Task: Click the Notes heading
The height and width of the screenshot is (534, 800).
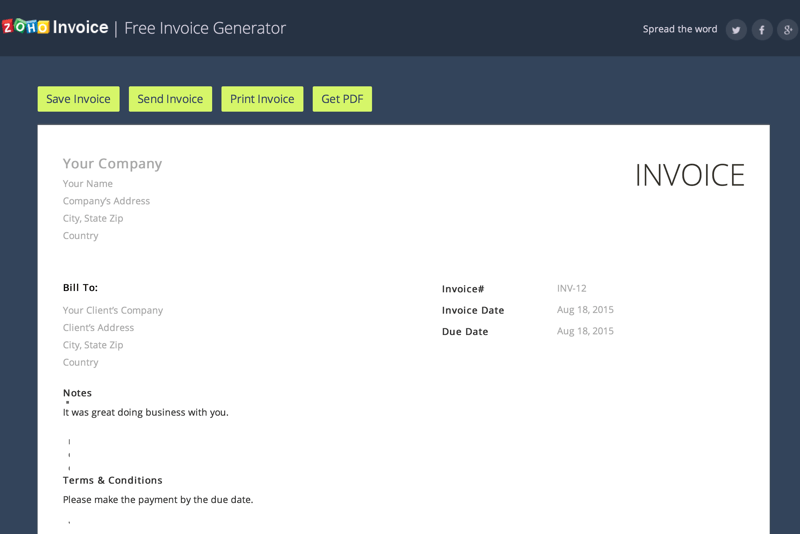Action: pyautogui.click(x=77, y=393)
